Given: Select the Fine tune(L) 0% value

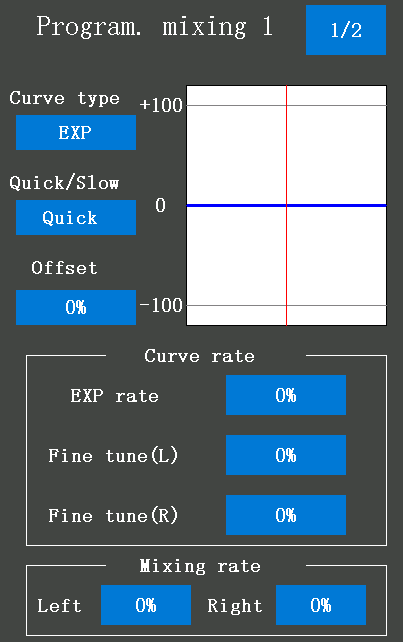Looking at the screenshot, I should pyautogui.click(x=286, y=455).
